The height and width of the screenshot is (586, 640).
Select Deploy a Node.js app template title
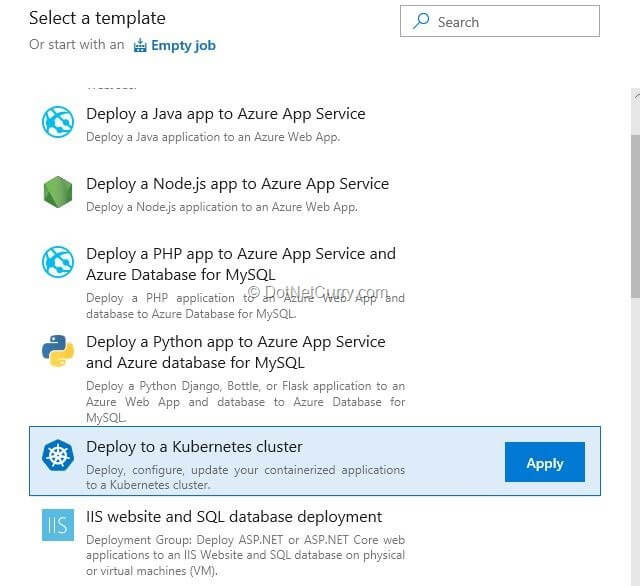[237, 184]
